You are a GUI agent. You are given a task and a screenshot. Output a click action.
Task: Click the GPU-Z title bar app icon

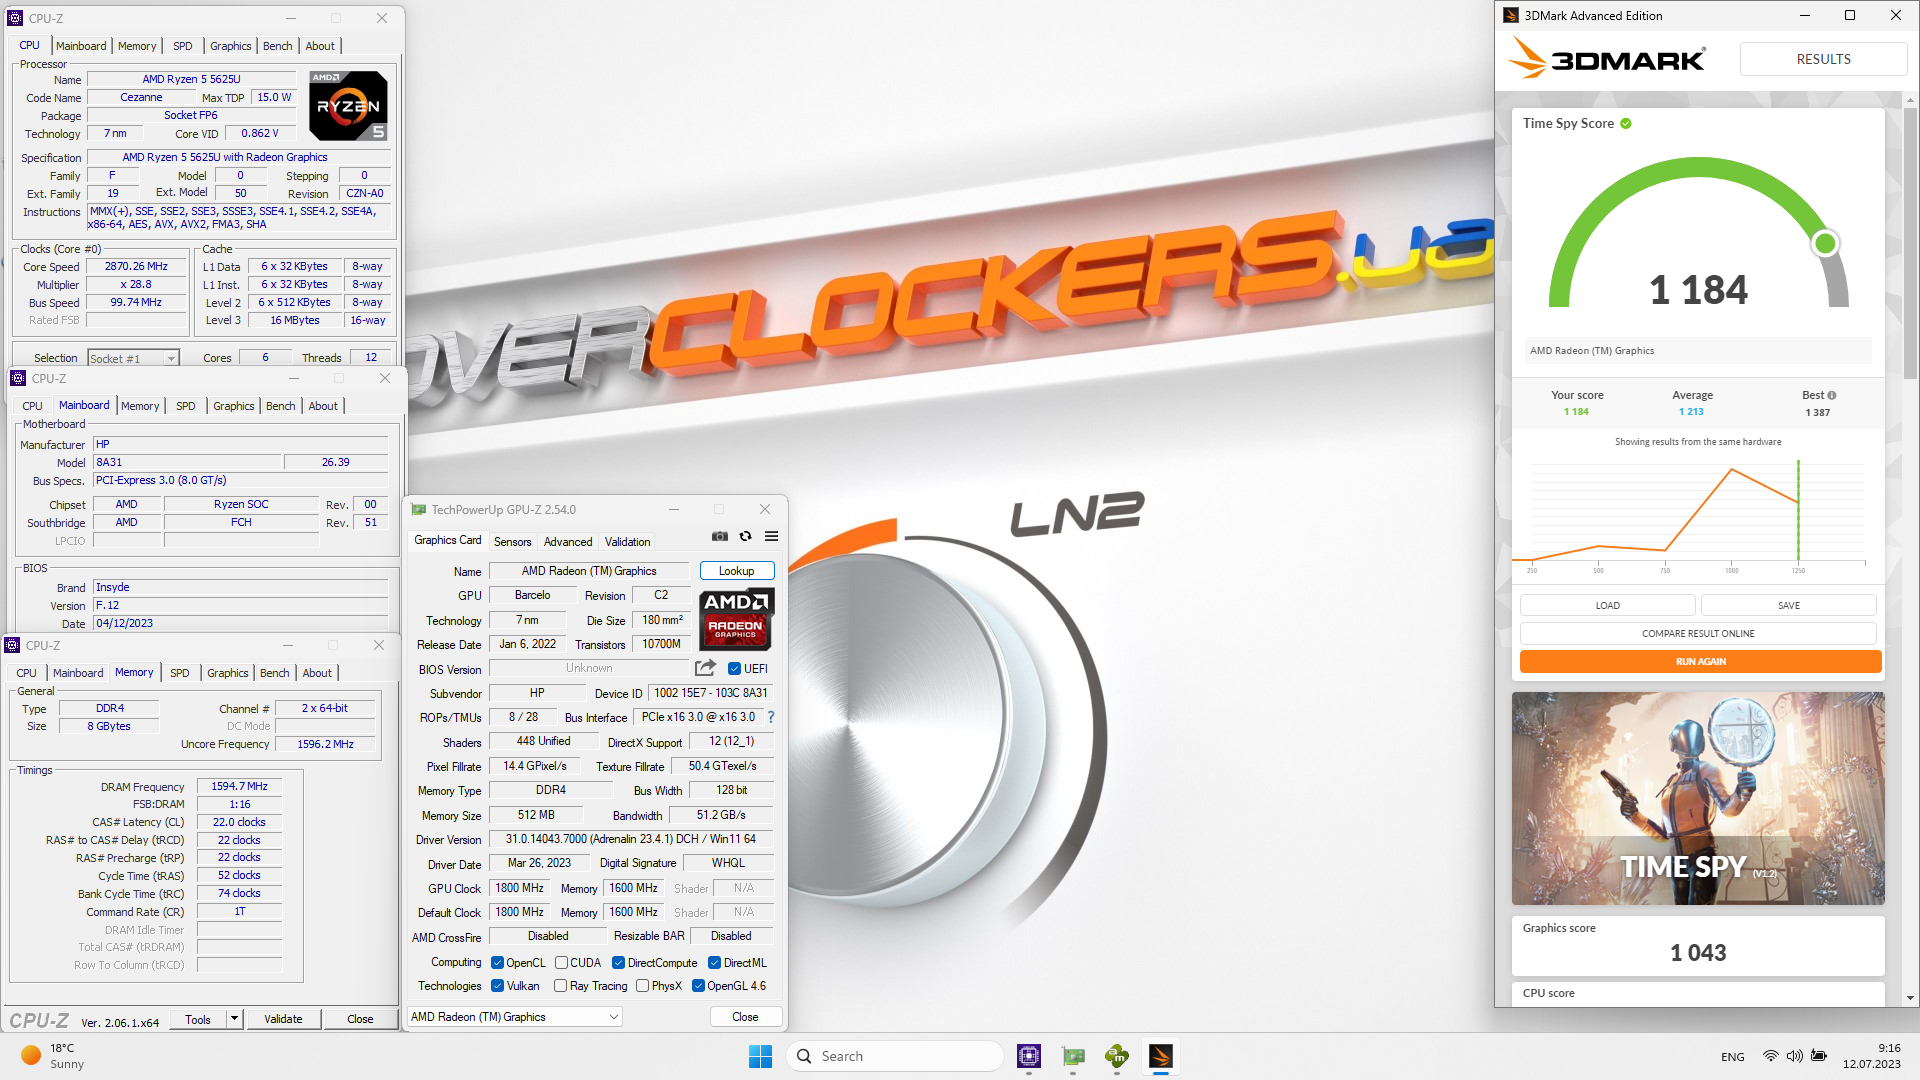419,510
